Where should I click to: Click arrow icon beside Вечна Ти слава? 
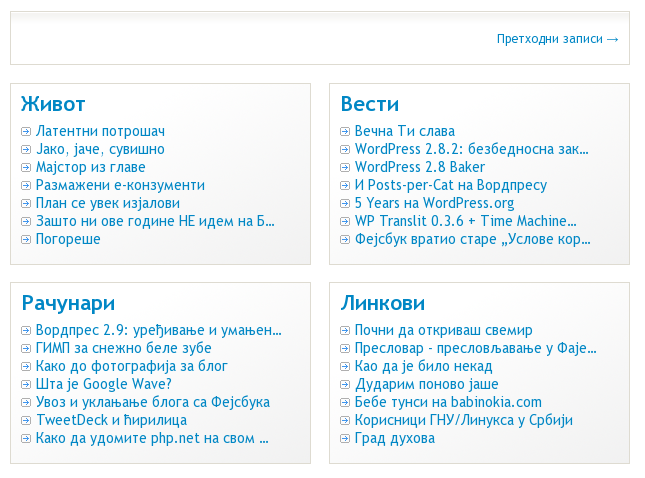point(345,132)
